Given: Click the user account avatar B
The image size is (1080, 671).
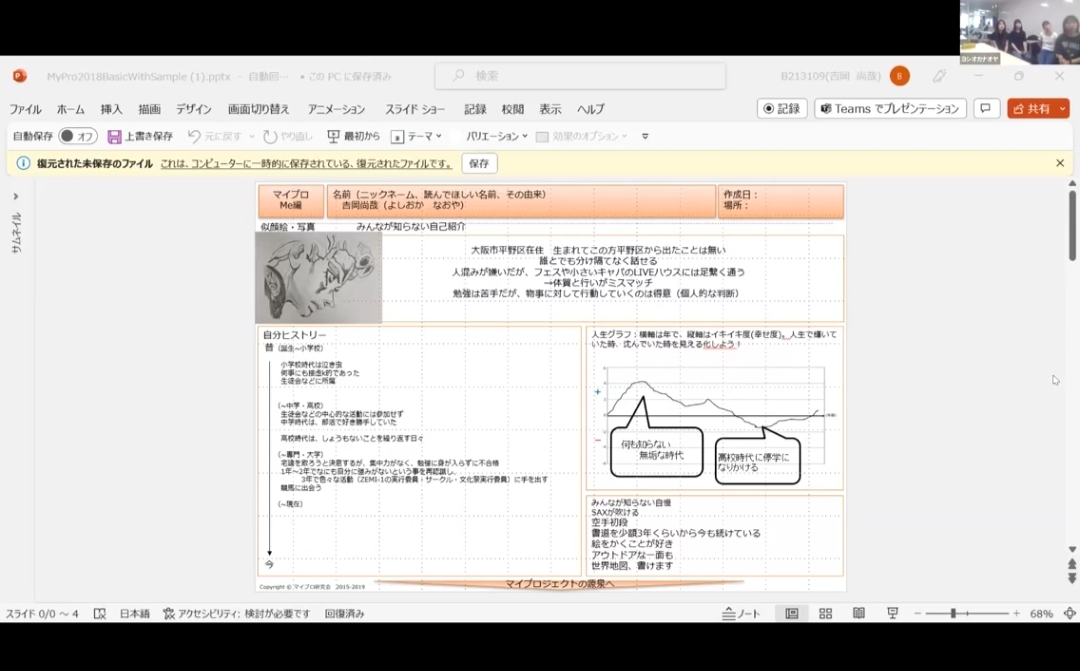Looking at the screenshot, I should point(900,76).
